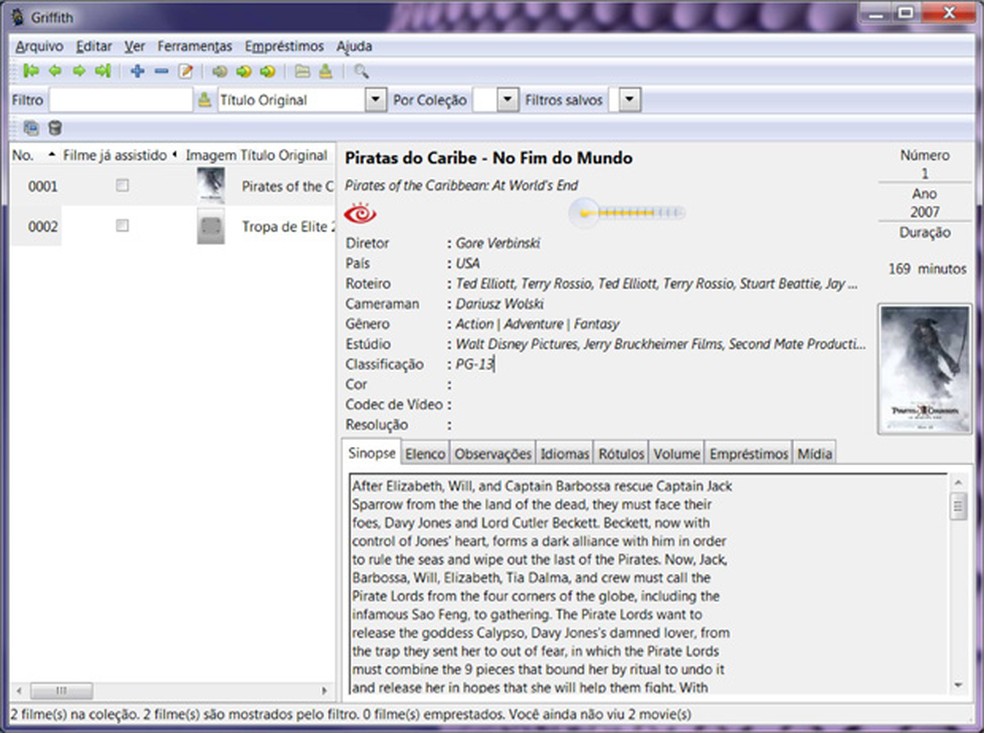984x733 pixels.
Task: Click the Tropa de Elite title text
Action: coord(289,227)
